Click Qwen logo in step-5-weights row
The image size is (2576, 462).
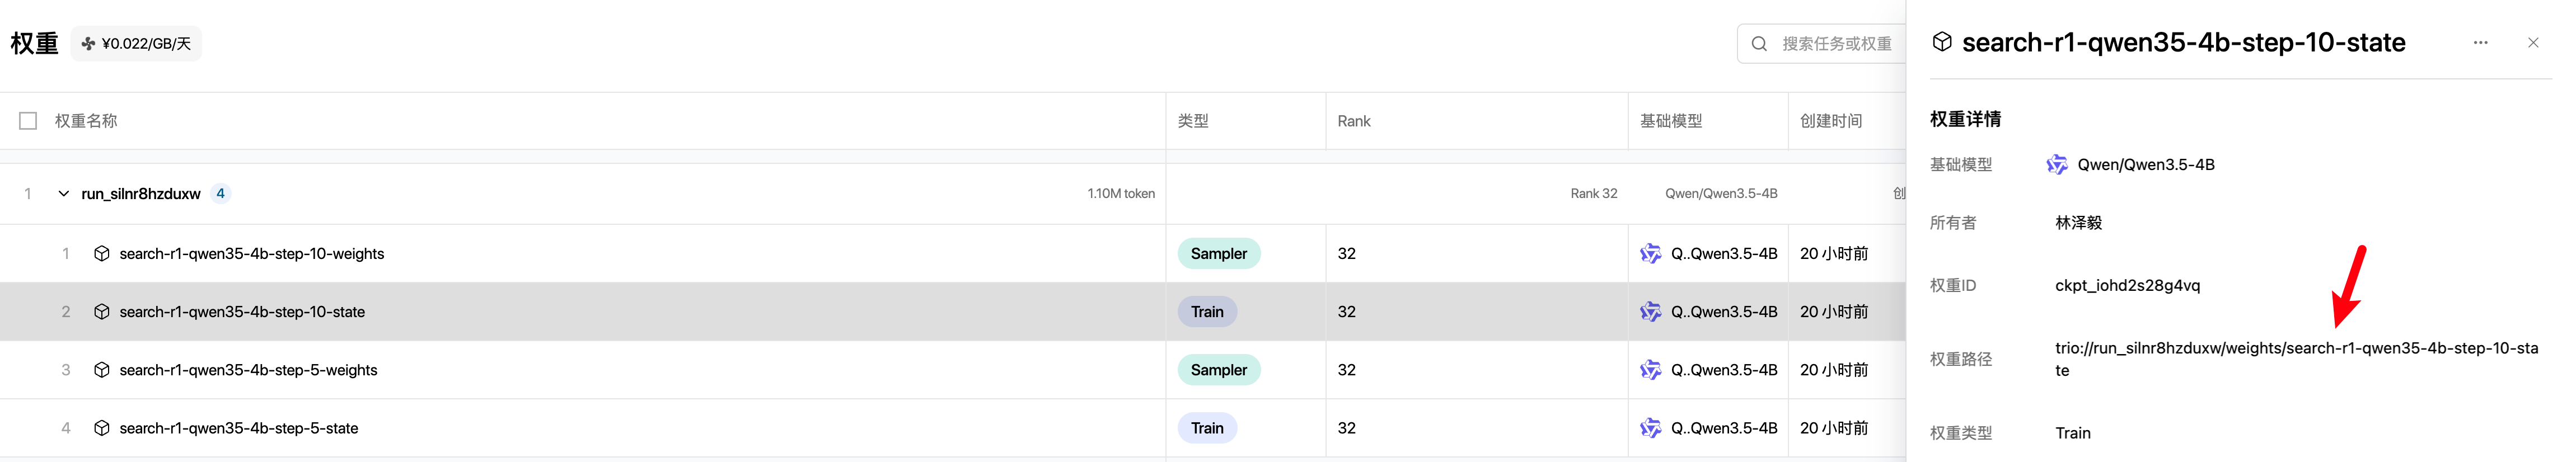1650,370
